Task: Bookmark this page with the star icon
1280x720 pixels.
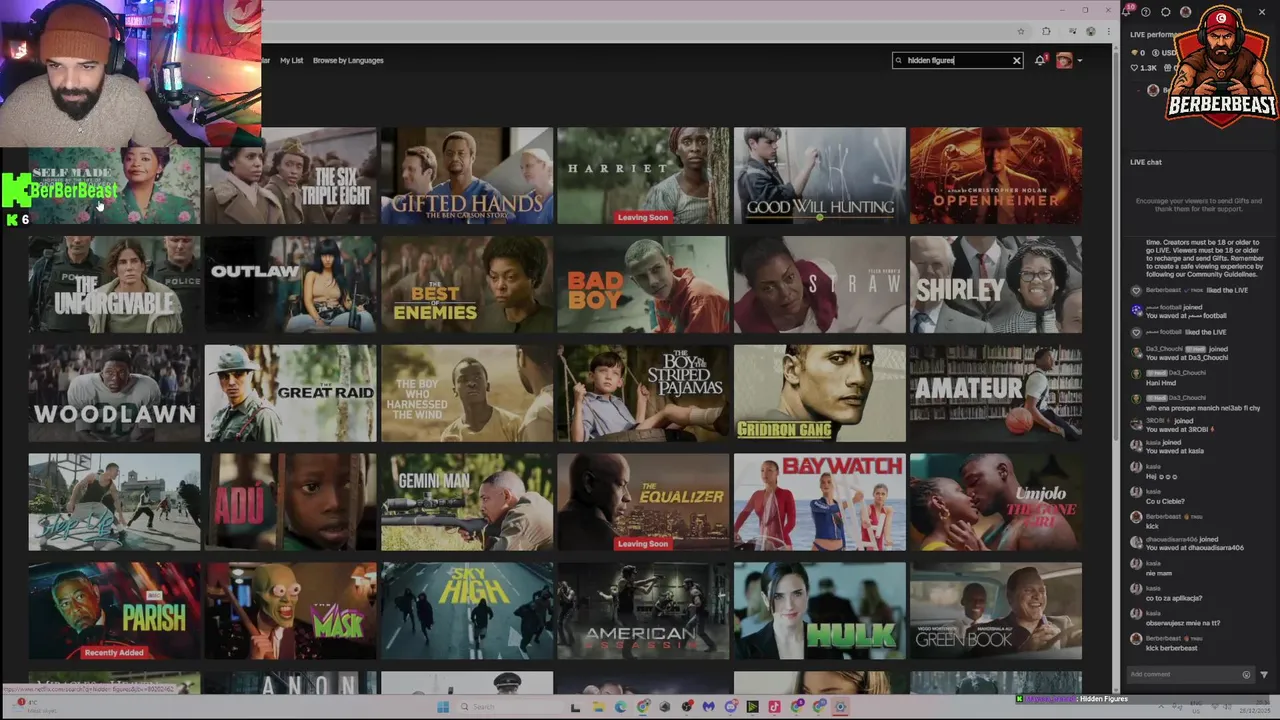Action: pyautogui.click(x=1020, y=31)
